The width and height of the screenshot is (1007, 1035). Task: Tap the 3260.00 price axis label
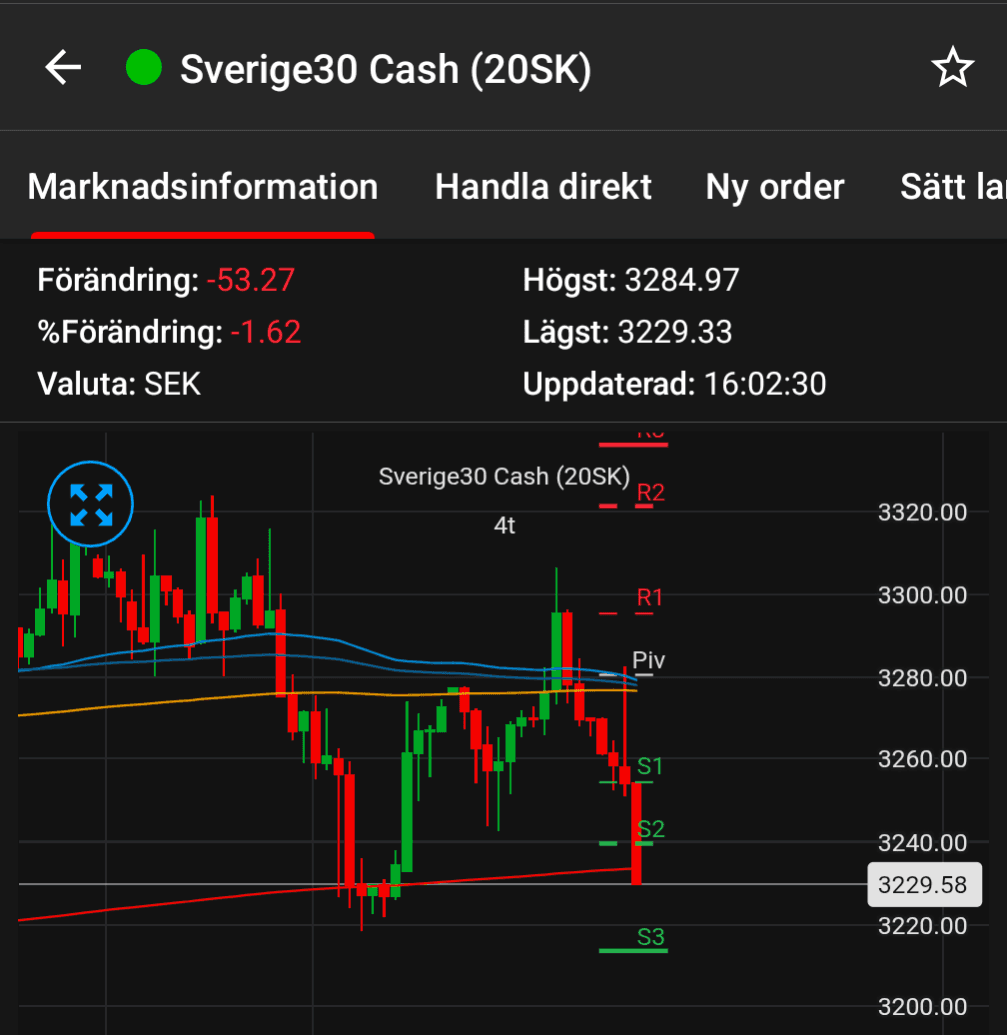point(922,759)
